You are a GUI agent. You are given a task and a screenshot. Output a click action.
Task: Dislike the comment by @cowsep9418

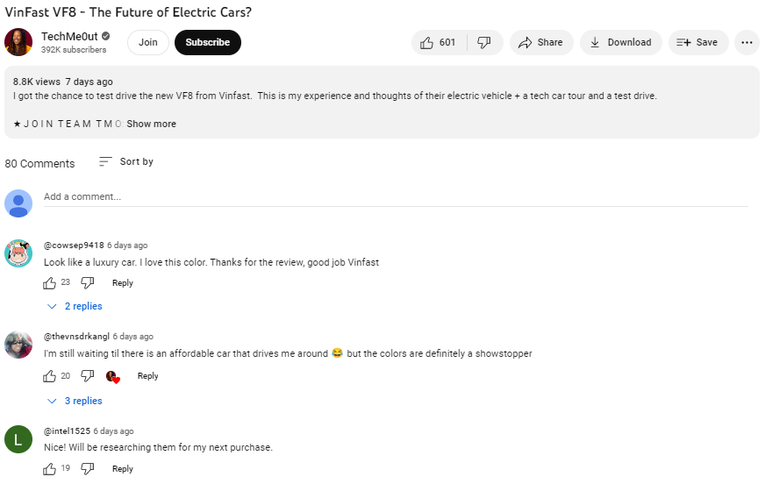(x=87, y=283)
